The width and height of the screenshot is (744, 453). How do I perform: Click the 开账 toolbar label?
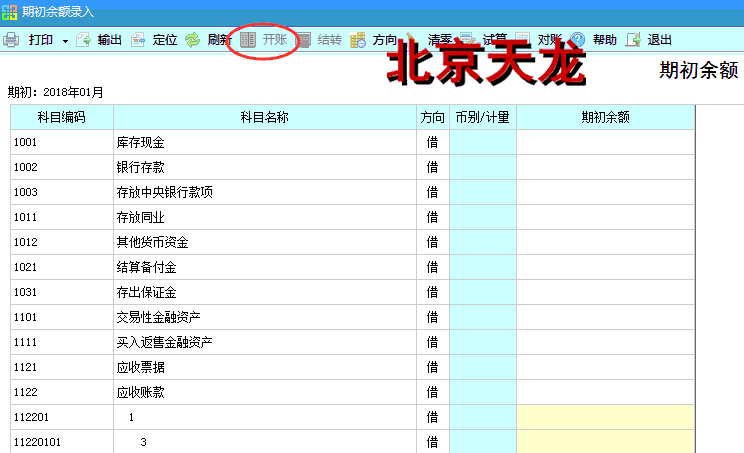[275, 39]
